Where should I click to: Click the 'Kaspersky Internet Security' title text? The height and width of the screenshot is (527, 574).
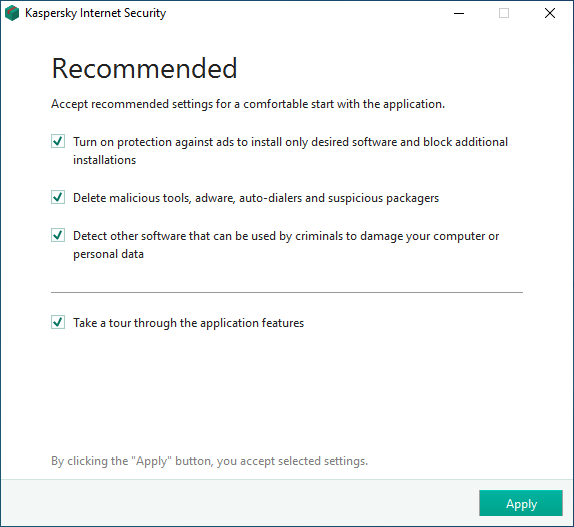(x=95, y=13)
